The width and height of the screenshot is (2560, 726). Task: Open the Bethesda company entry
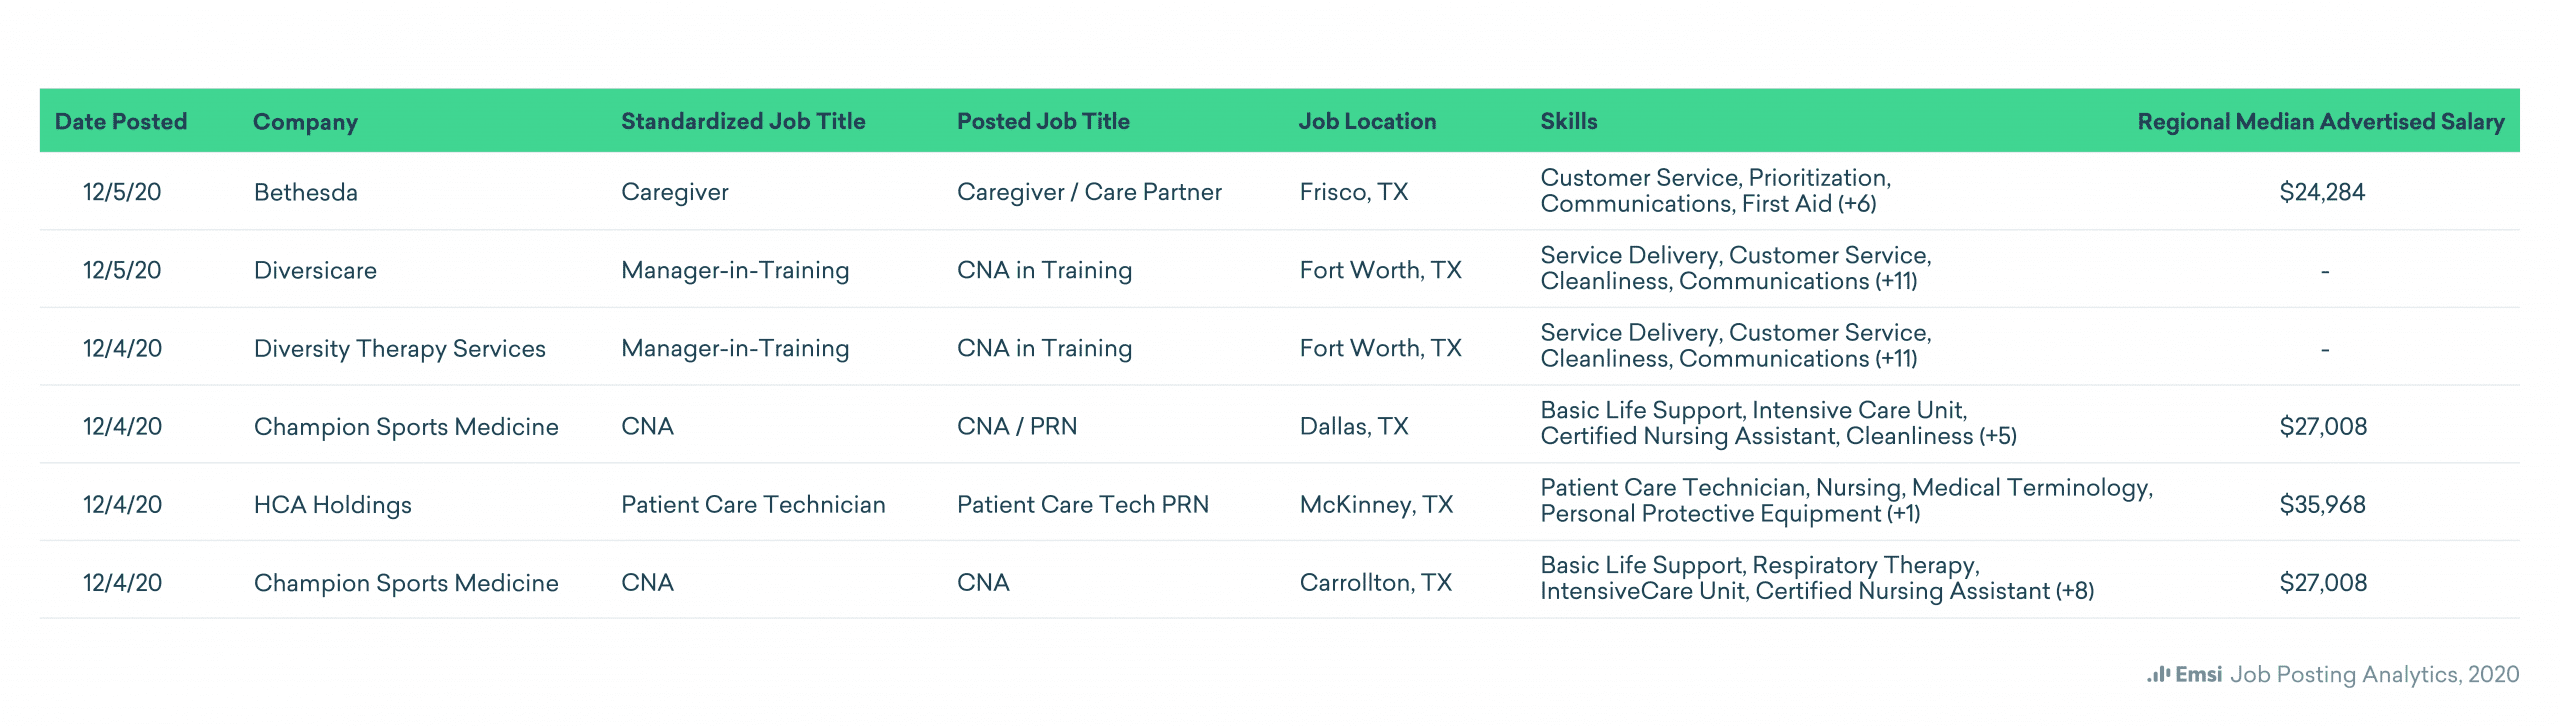[305, 192]
